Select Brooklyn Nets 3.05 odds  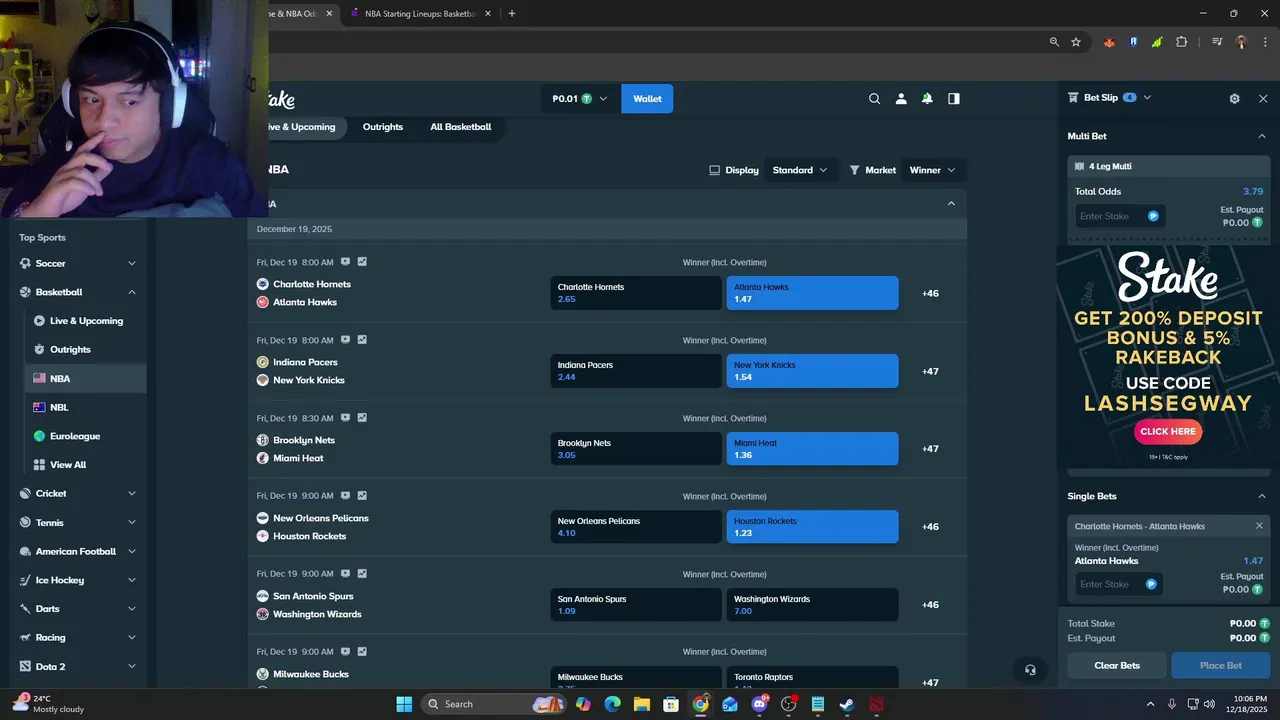click(636, 449)
